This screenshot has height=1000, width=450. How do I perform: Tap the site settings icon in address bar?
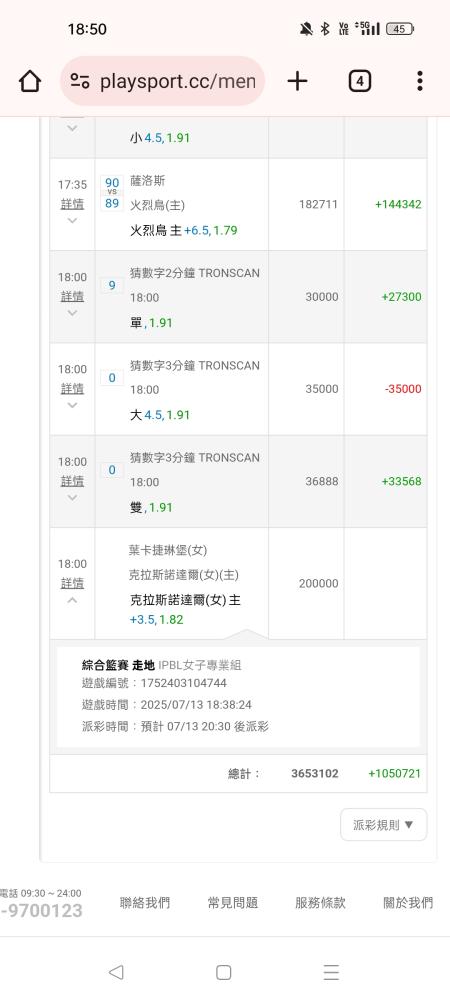(x=80, y=81)
